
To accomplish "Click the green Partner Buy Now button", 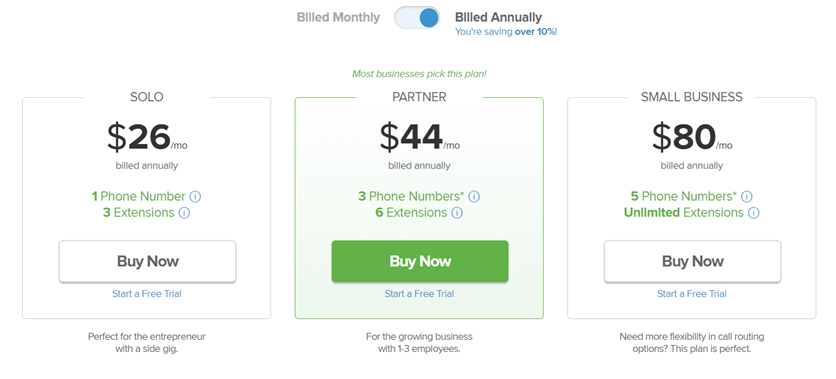I will [x=420, y=261].
